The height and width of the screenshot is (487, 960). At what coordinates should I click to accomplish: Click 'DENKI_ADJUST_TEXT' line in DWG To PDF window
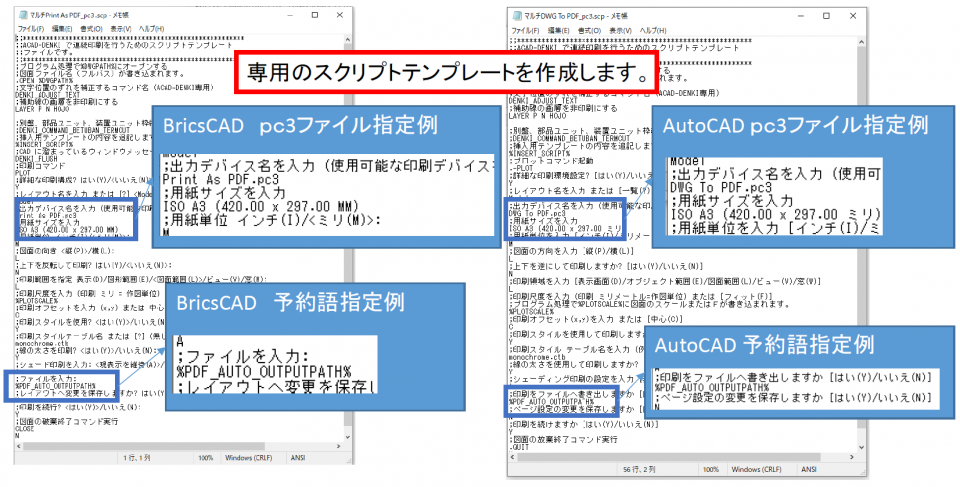point(543,100)
